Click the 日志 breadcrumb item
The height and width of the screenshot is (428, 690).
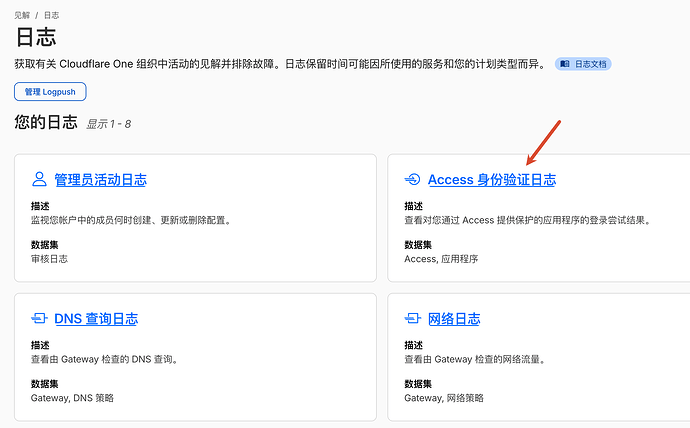[51, 15]
